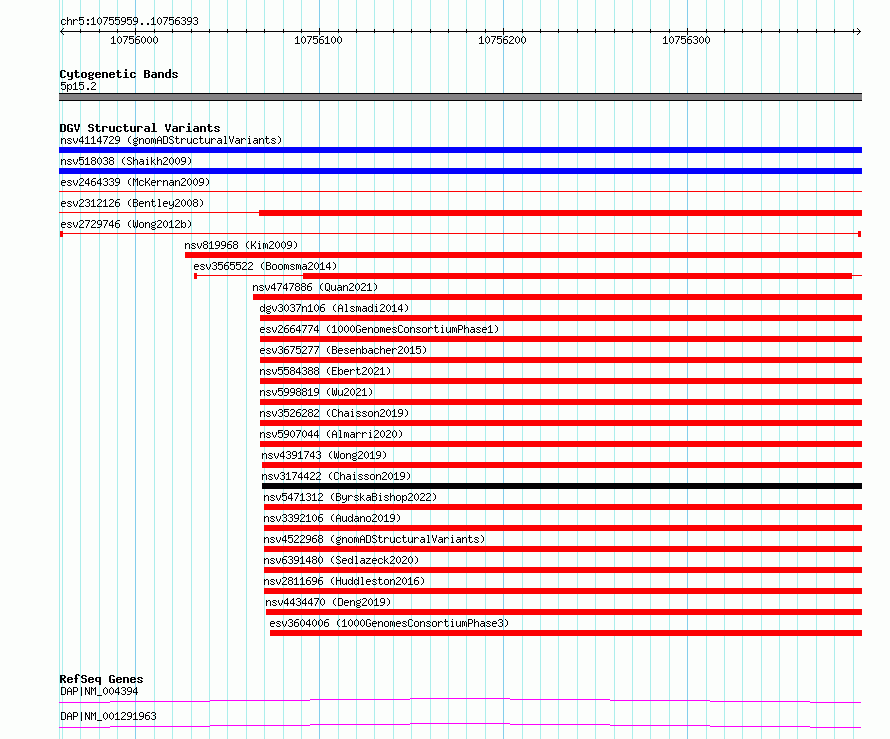The width and height of the screenshot is (890, 739).
Task: Click gene label DAP|NM_001291963
Action: (108, 716)
